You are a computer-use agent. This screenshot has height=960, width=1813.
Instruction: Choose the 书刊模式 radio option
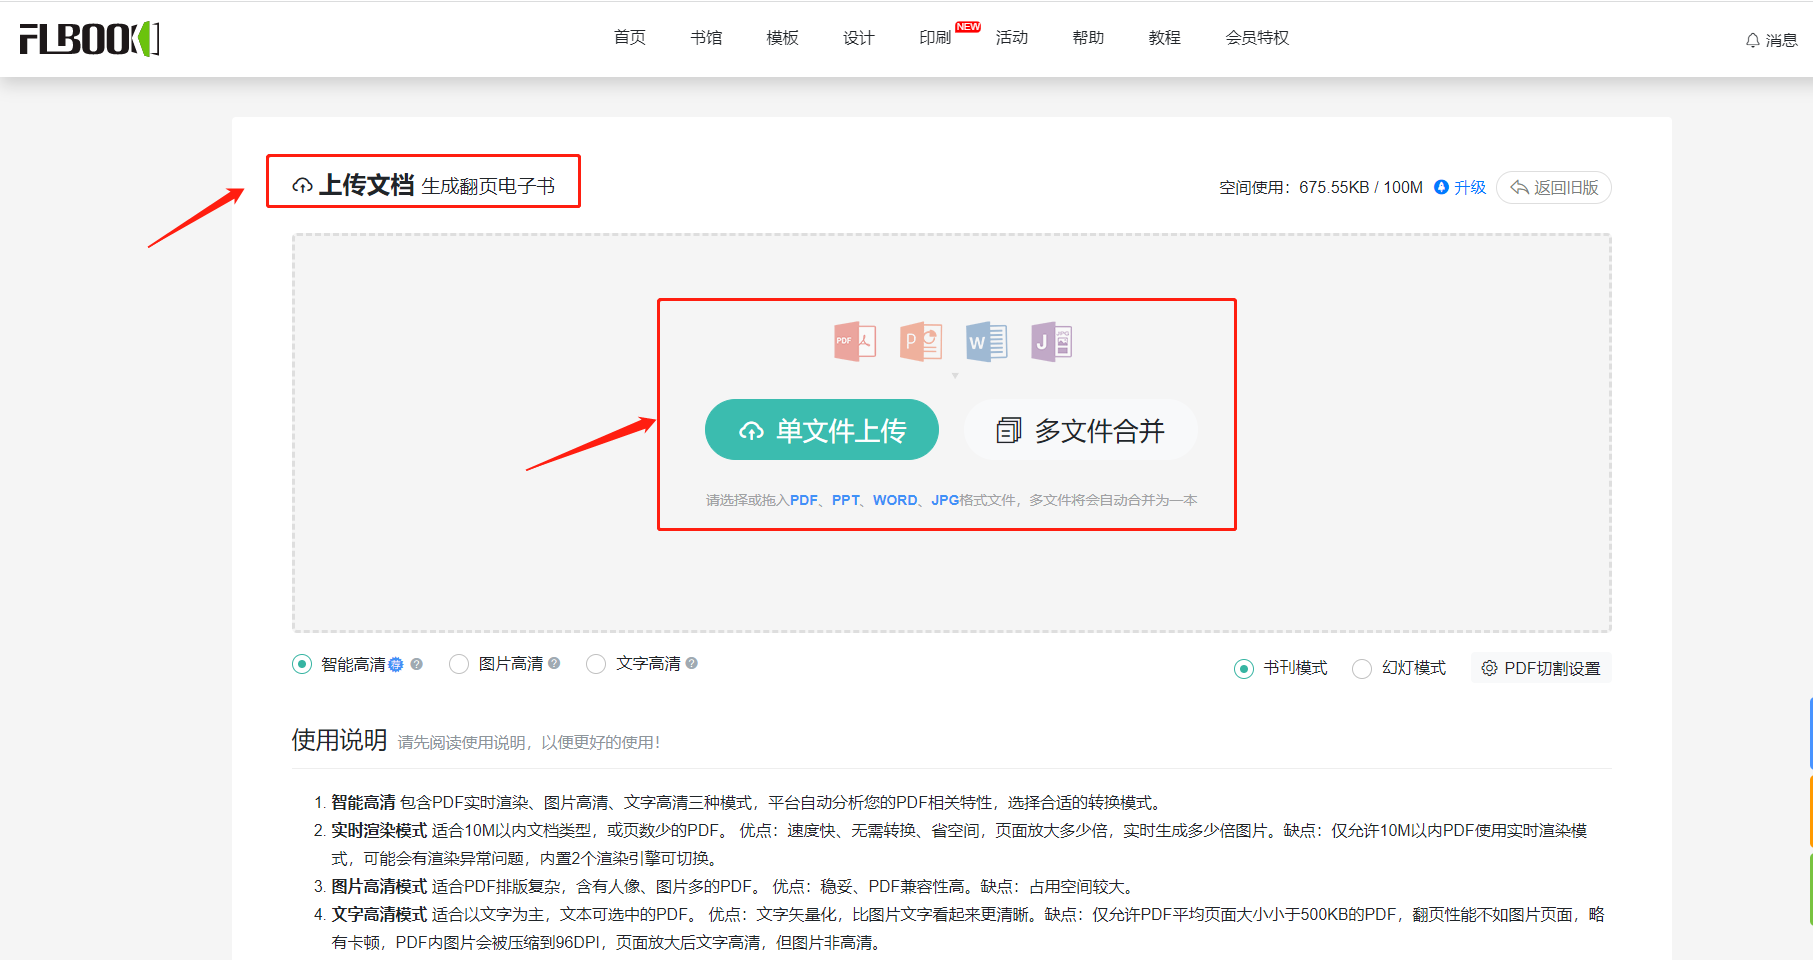coord(1244,669)
